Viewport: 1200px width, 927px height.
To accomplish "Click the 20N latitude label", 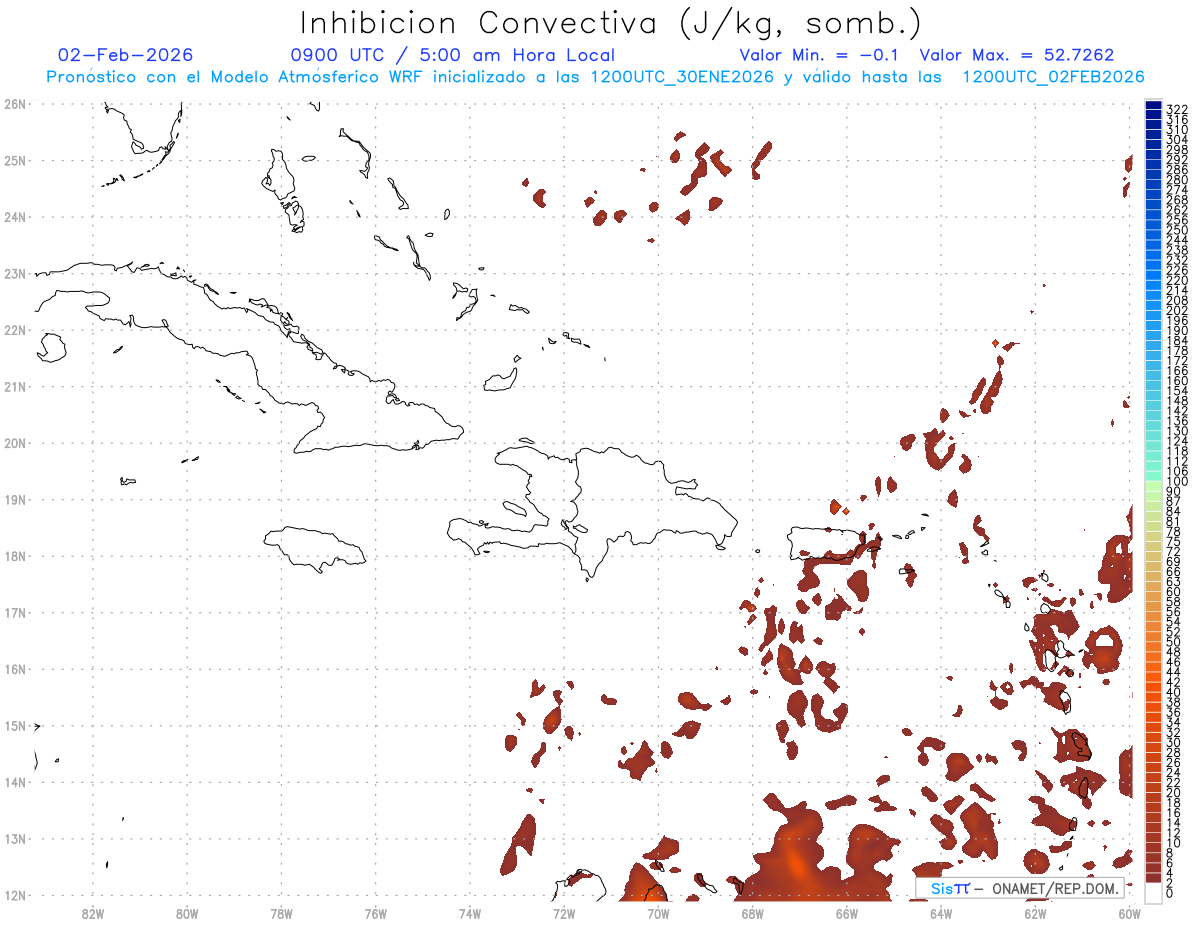I will point(16,443).
